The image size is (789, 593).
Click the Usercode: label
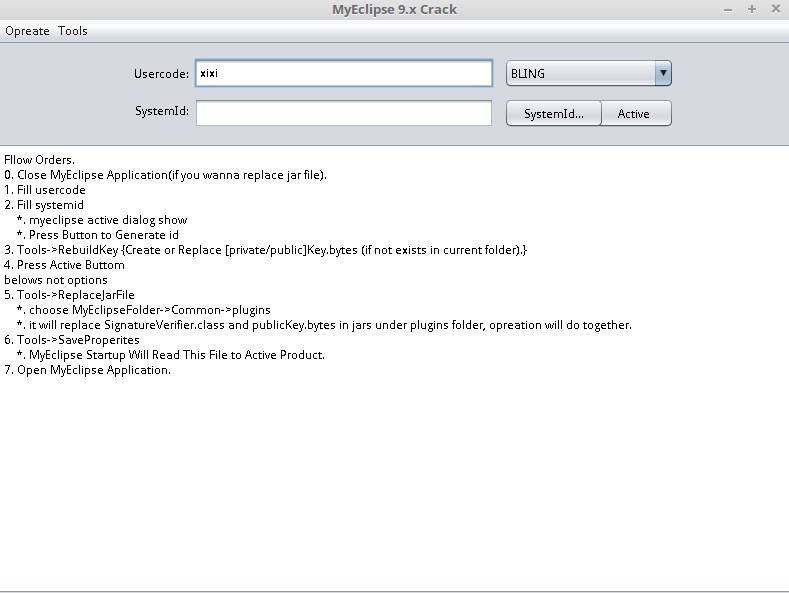pyautogui.click(x=161, y=74)
